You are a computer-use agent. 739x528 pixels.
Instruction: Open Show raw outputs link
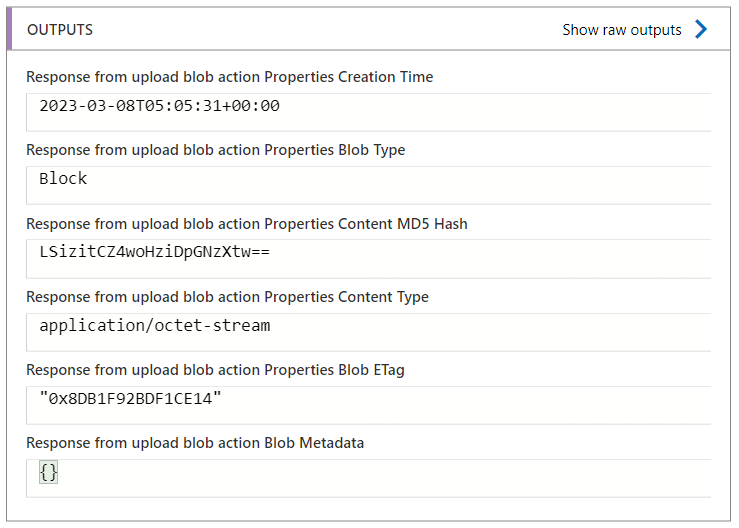click(622, 30)
